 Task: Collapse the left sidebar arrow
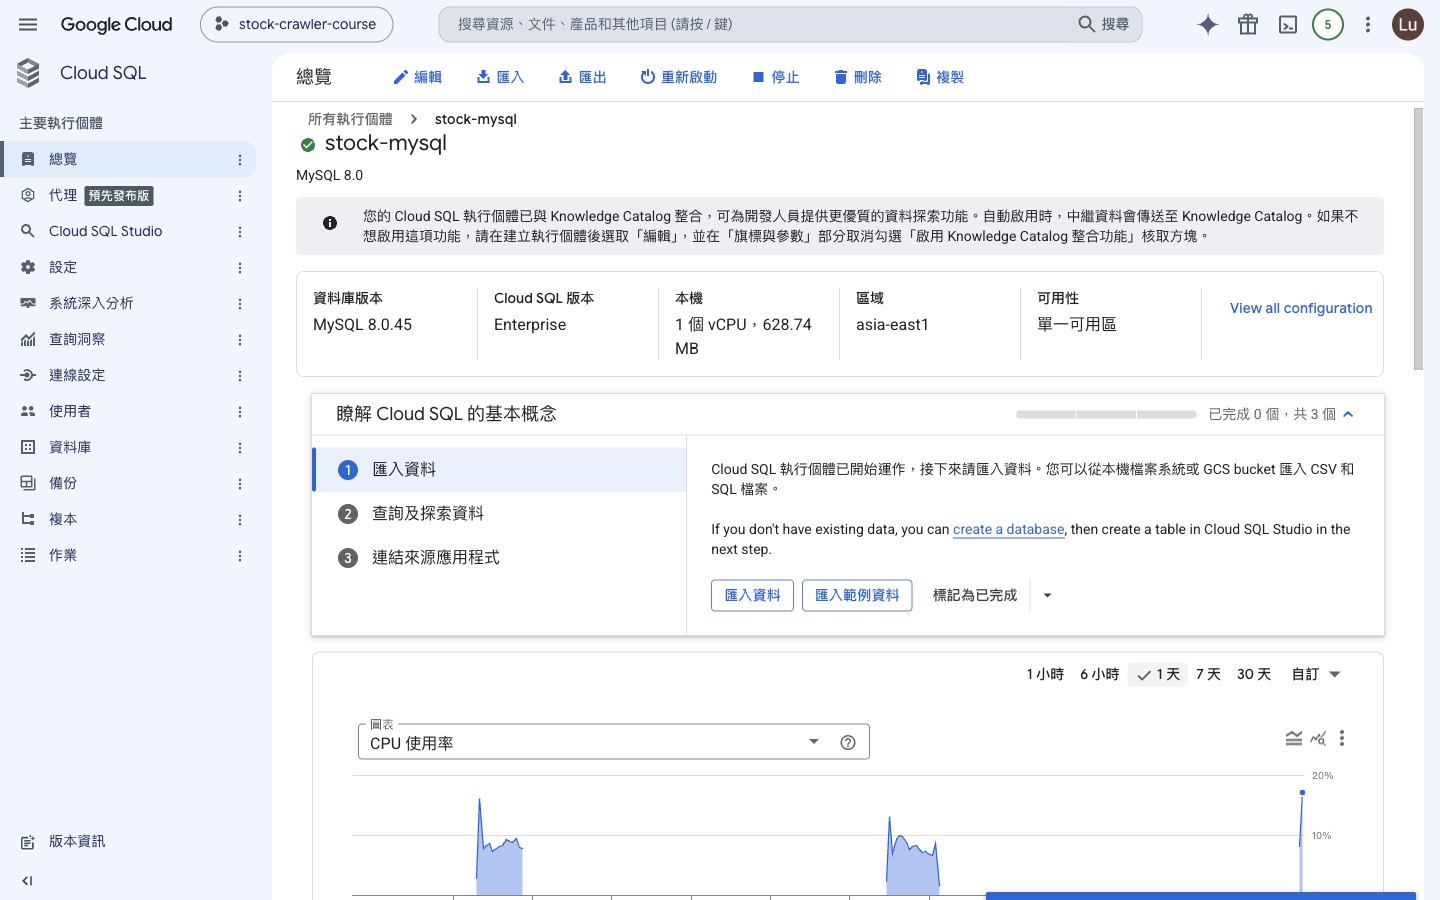coord(27,881)
